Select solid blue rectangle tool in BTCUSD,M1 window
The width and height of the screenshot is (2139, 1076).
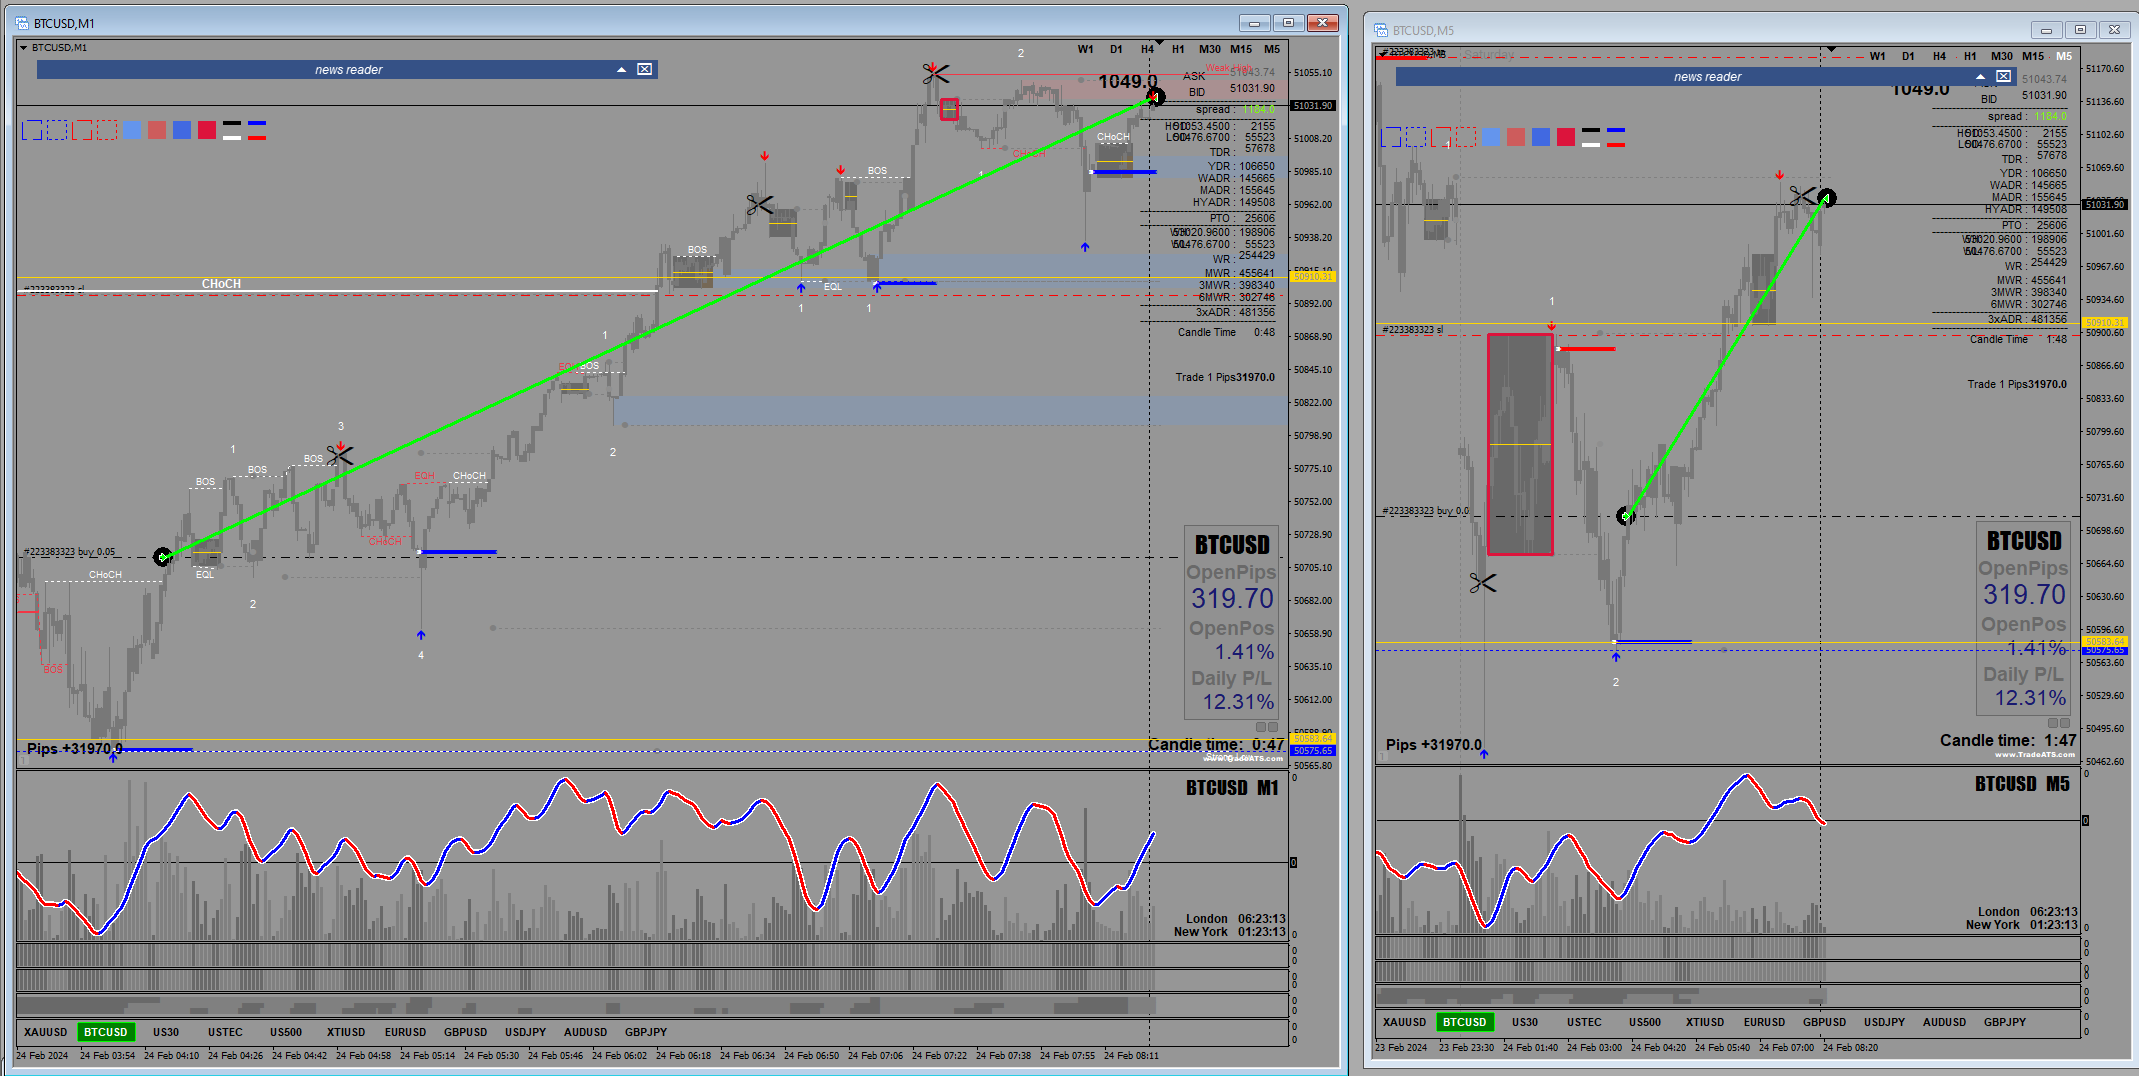pyautogui.click(x=32, y=130)
